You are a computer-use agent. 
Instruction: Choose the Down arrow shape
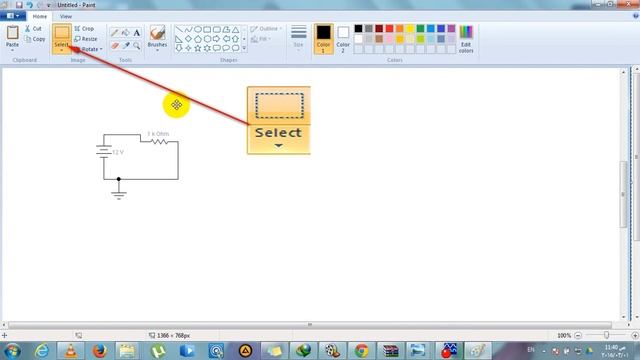click(x=179, y=48)
